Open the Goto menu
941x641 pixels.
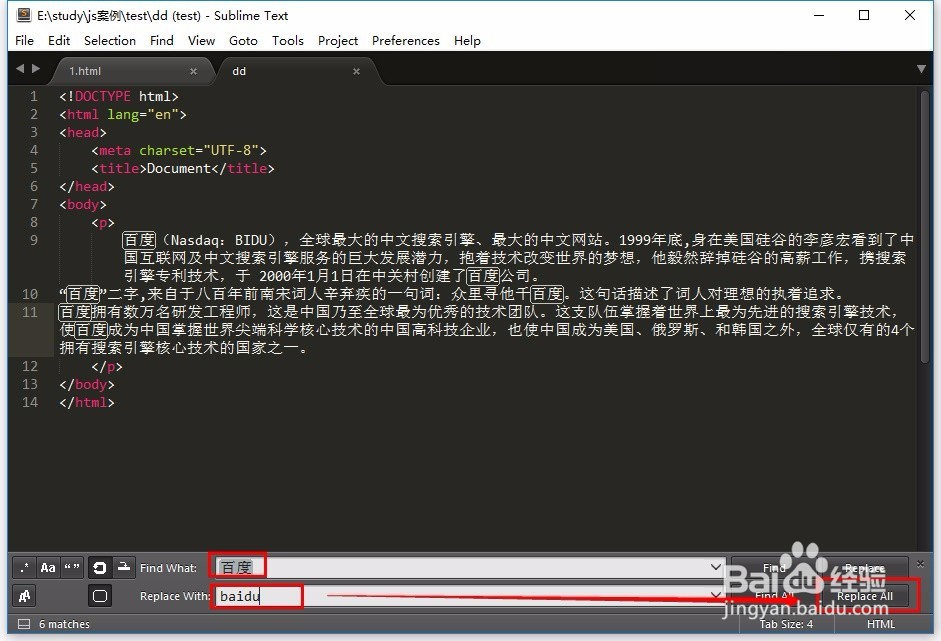tap(243, 41)
